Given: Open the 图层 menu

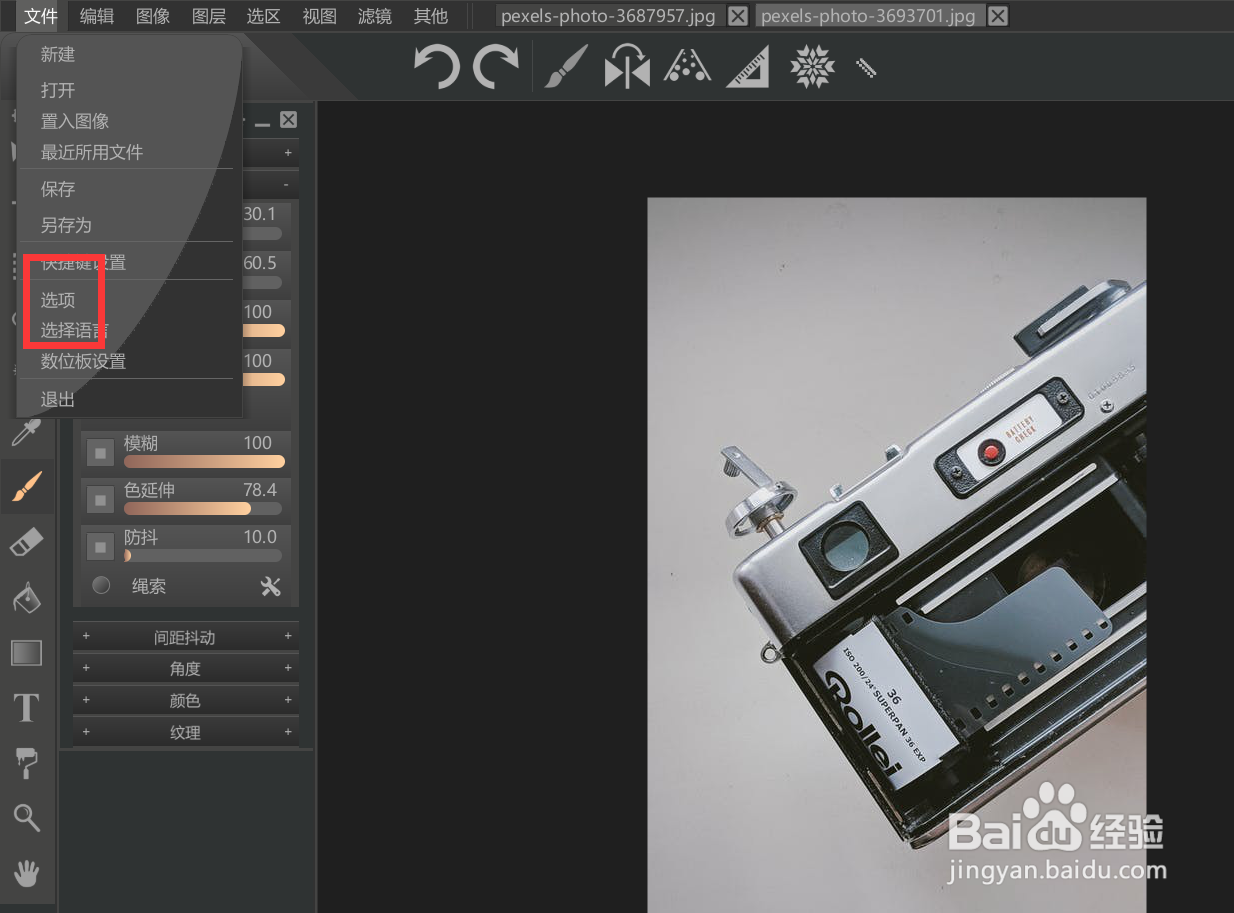Looking at the screenshot, I should (209, 16).
